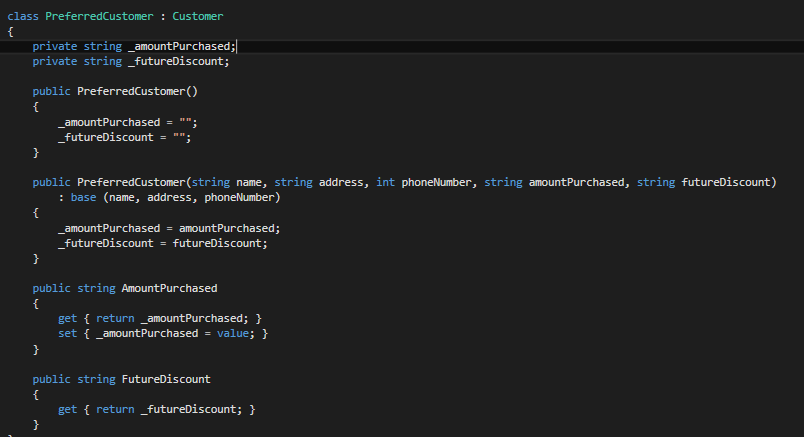Click the empty string assigned to _futureDiscount
The width and height of the screenshot is (804, 437).
(178, 137)
